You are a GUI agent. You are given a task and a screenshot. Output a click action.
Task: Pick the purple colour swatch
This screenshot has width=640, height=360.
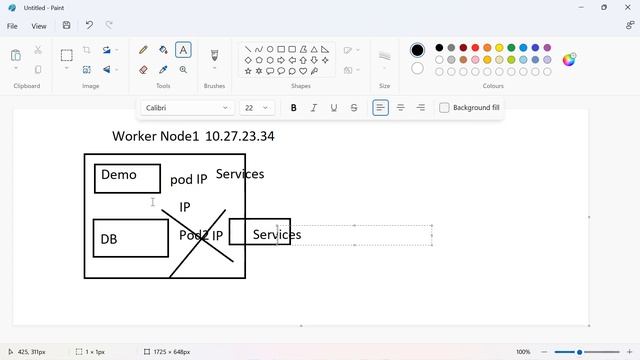[547, 48]
